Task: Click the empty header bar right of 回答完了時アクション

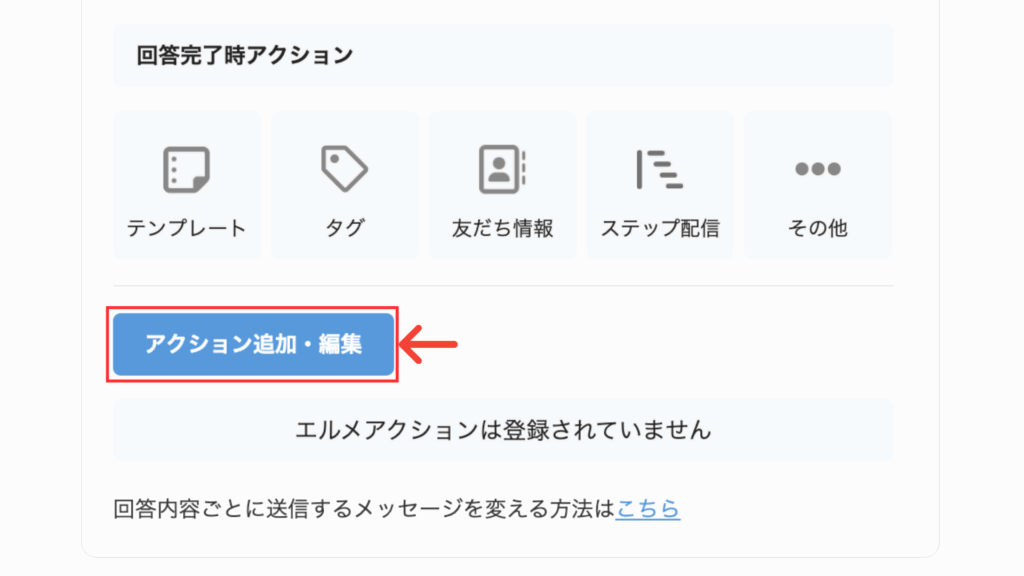Action: [x=623, y=56]
